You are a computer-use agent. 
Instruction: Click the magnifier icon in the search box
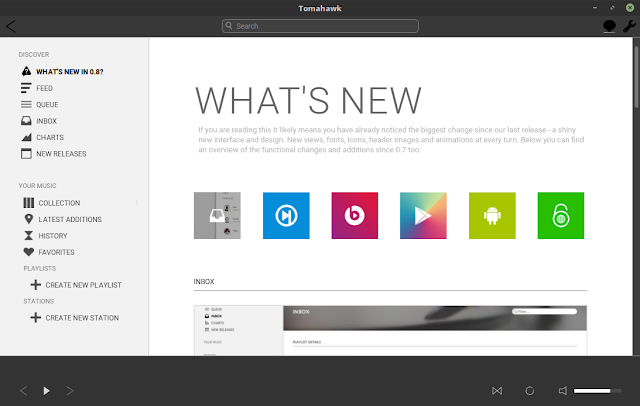[x=229, y=26]
